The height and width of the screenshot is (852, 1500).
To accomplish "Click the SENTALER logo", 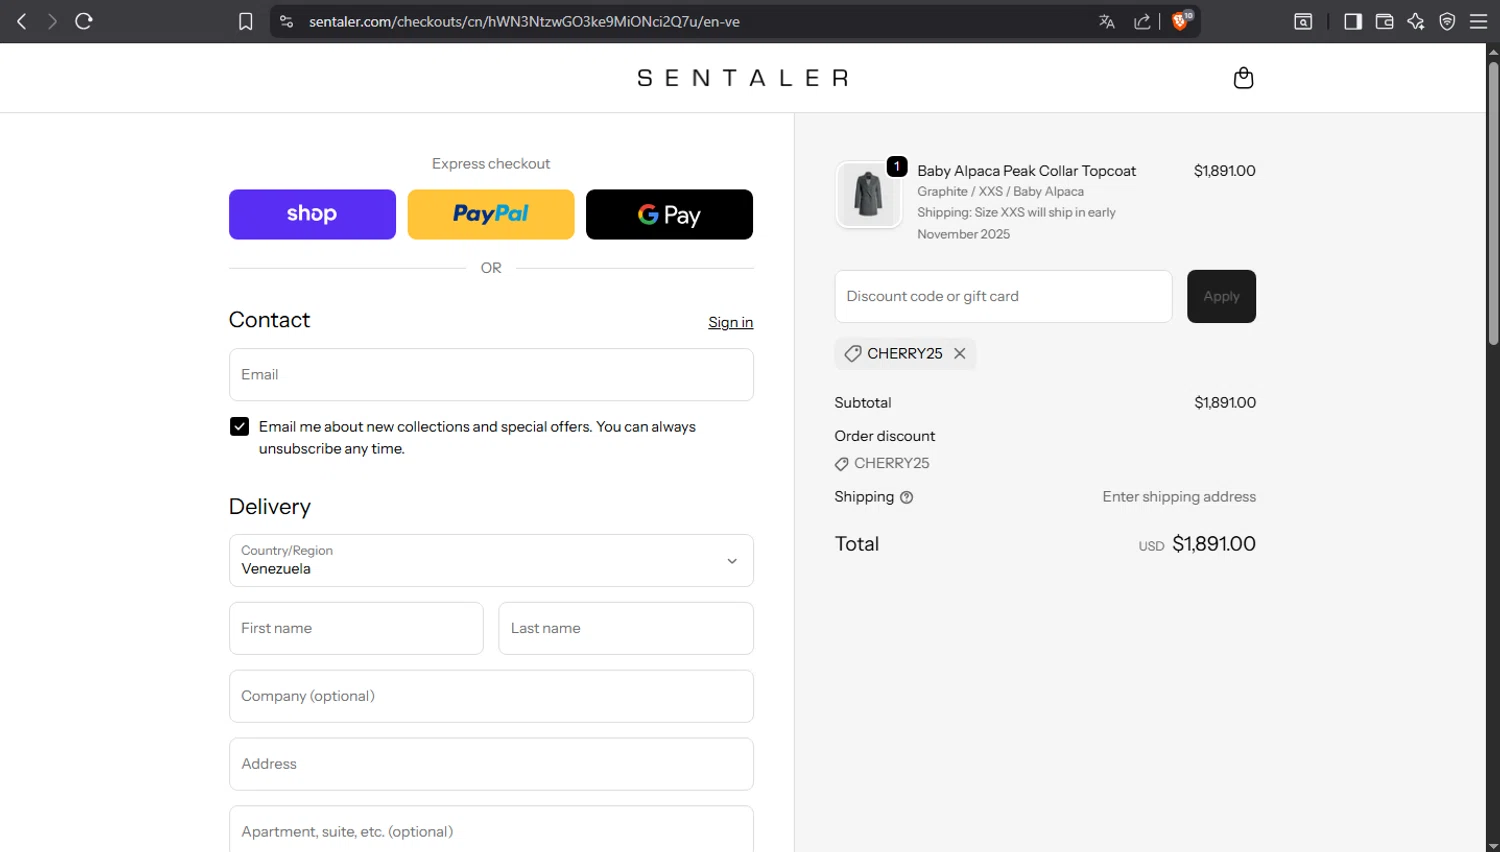I will point(743,78).
